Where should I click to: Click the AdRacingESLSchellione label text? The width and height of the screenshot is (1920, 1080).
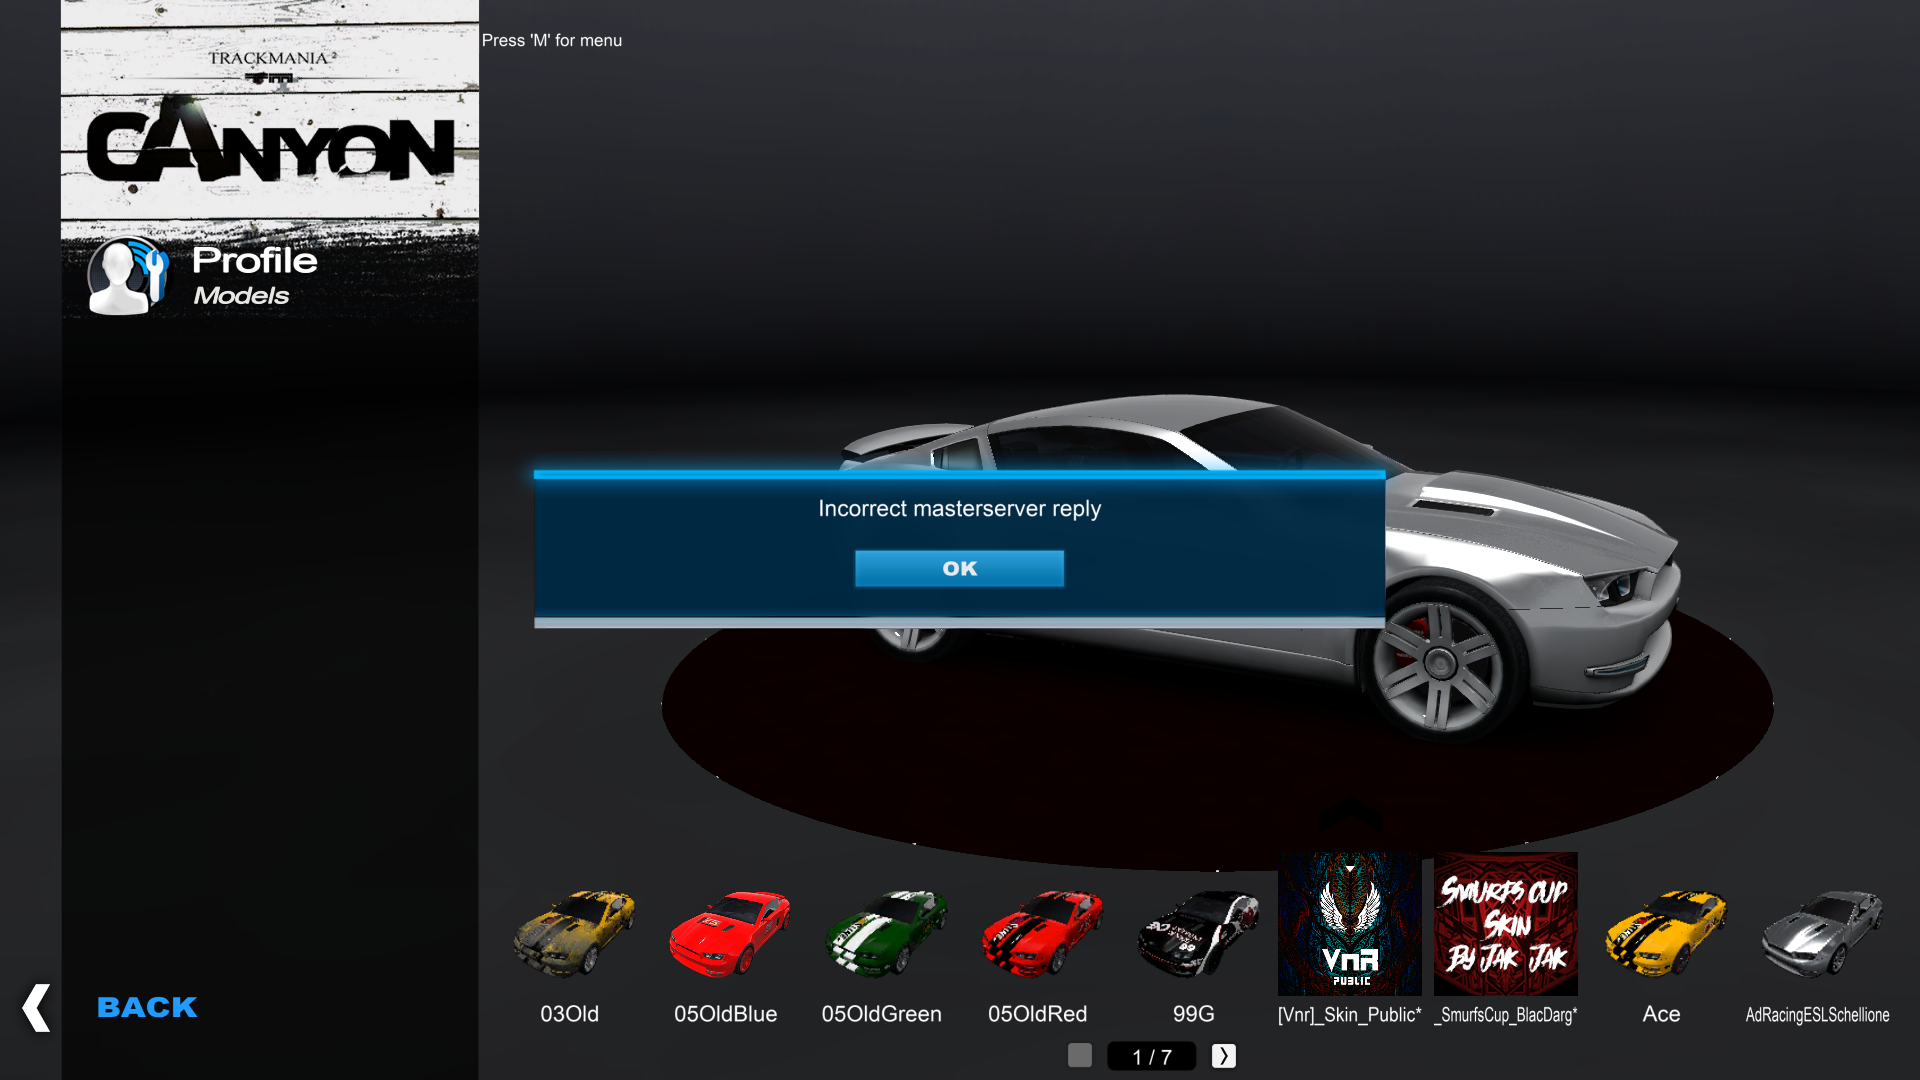[x=1817, y=1015]
